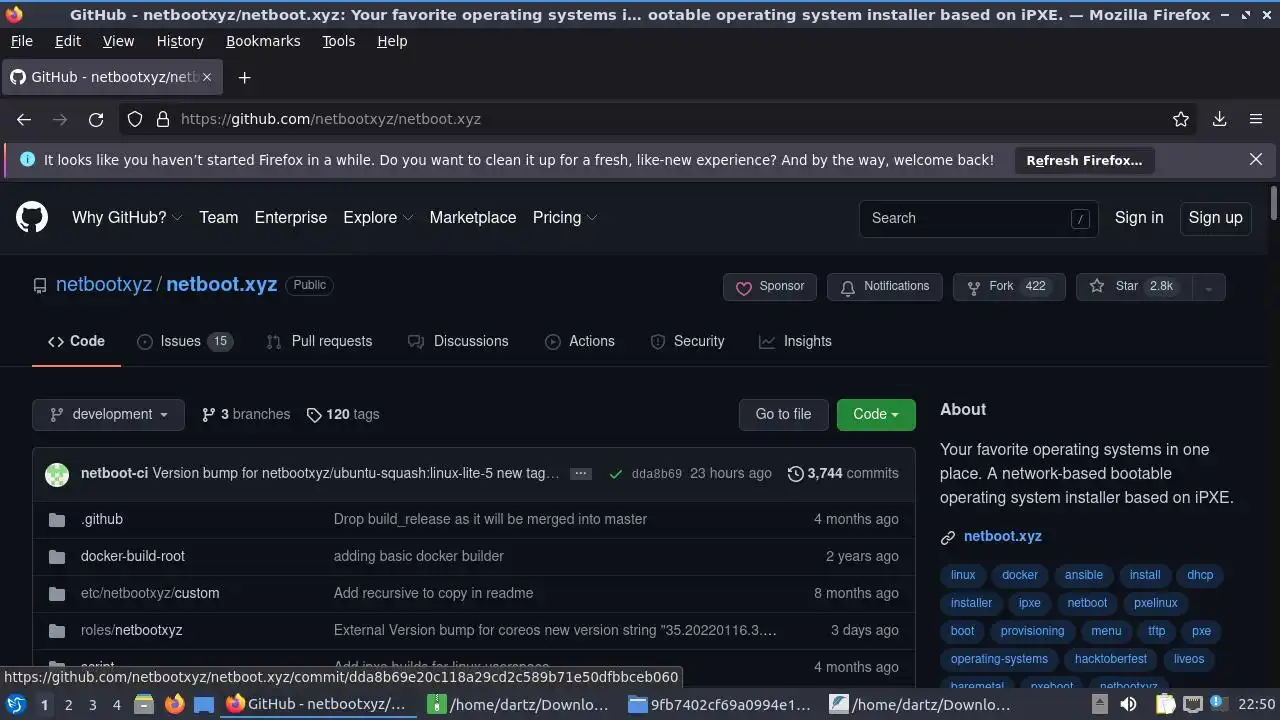Expand commit message ellipsis button
The height and width of the screenshot is (720, 1280).
(581, 474)
